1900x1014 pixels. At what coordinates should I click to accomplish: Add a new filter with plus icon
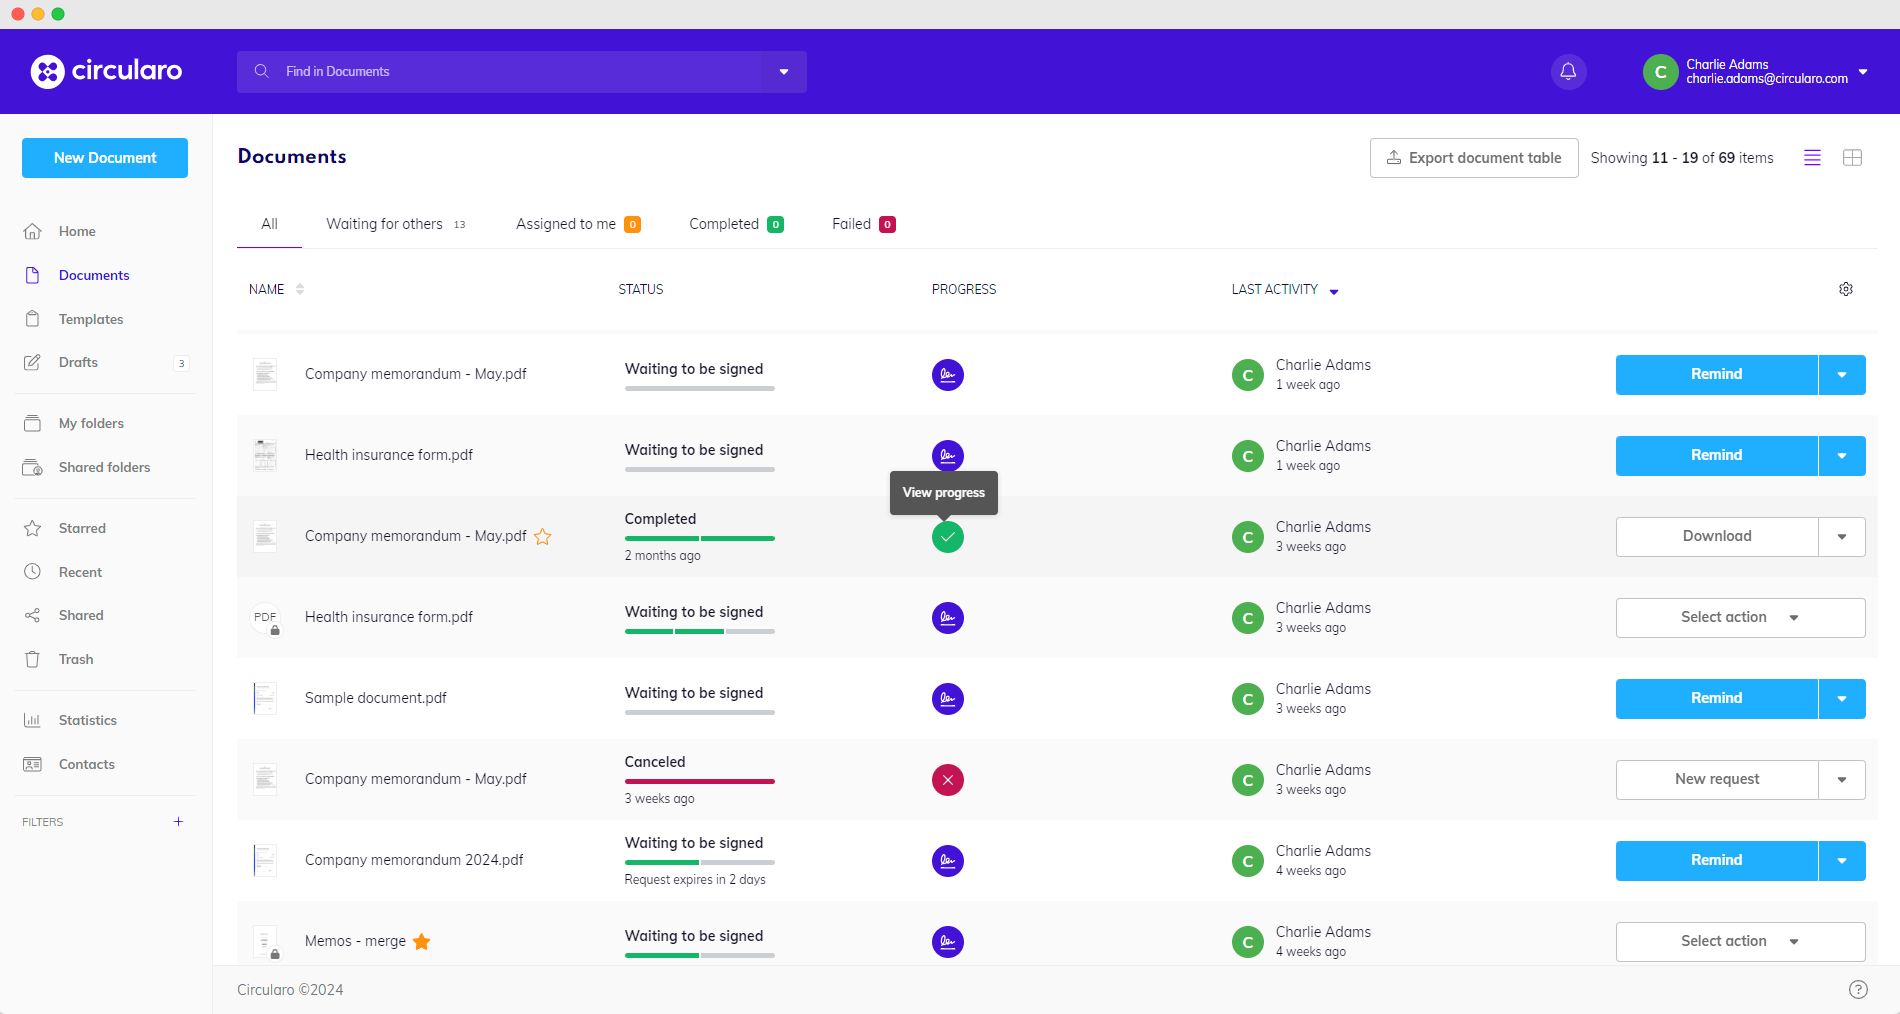178,822
